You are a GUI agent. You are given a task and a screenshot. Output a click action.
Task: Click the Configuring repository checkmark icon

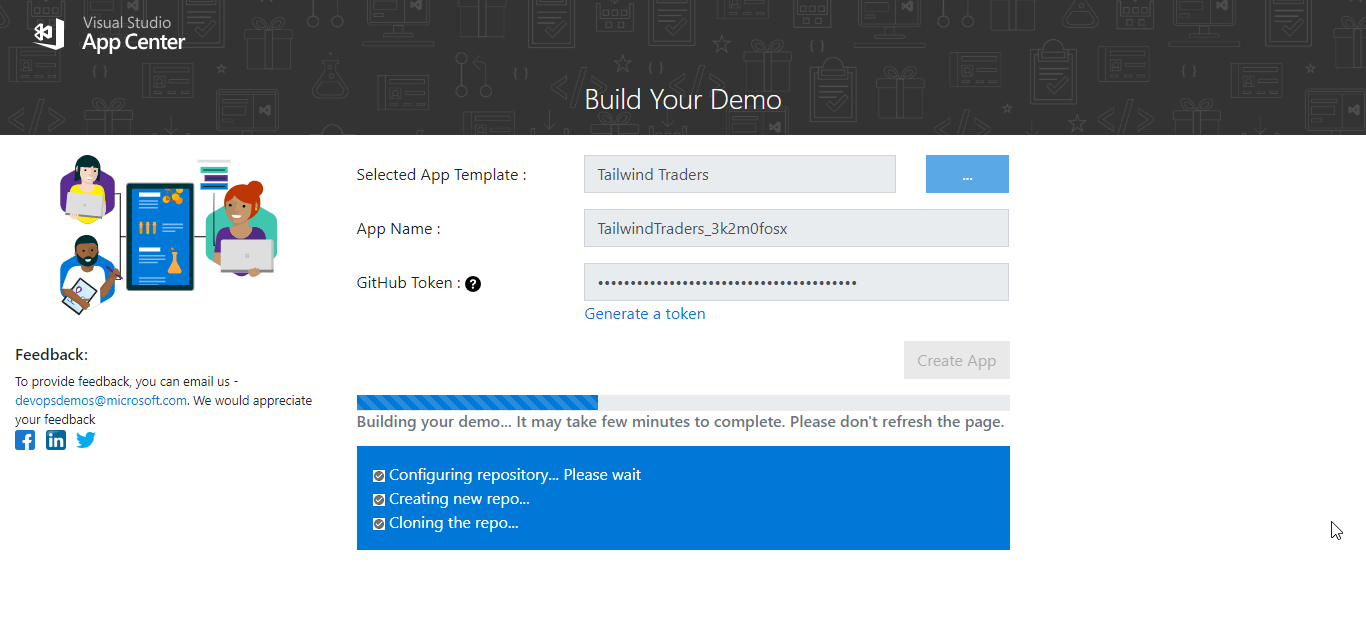pyautogui.click(x=379, y=475)
